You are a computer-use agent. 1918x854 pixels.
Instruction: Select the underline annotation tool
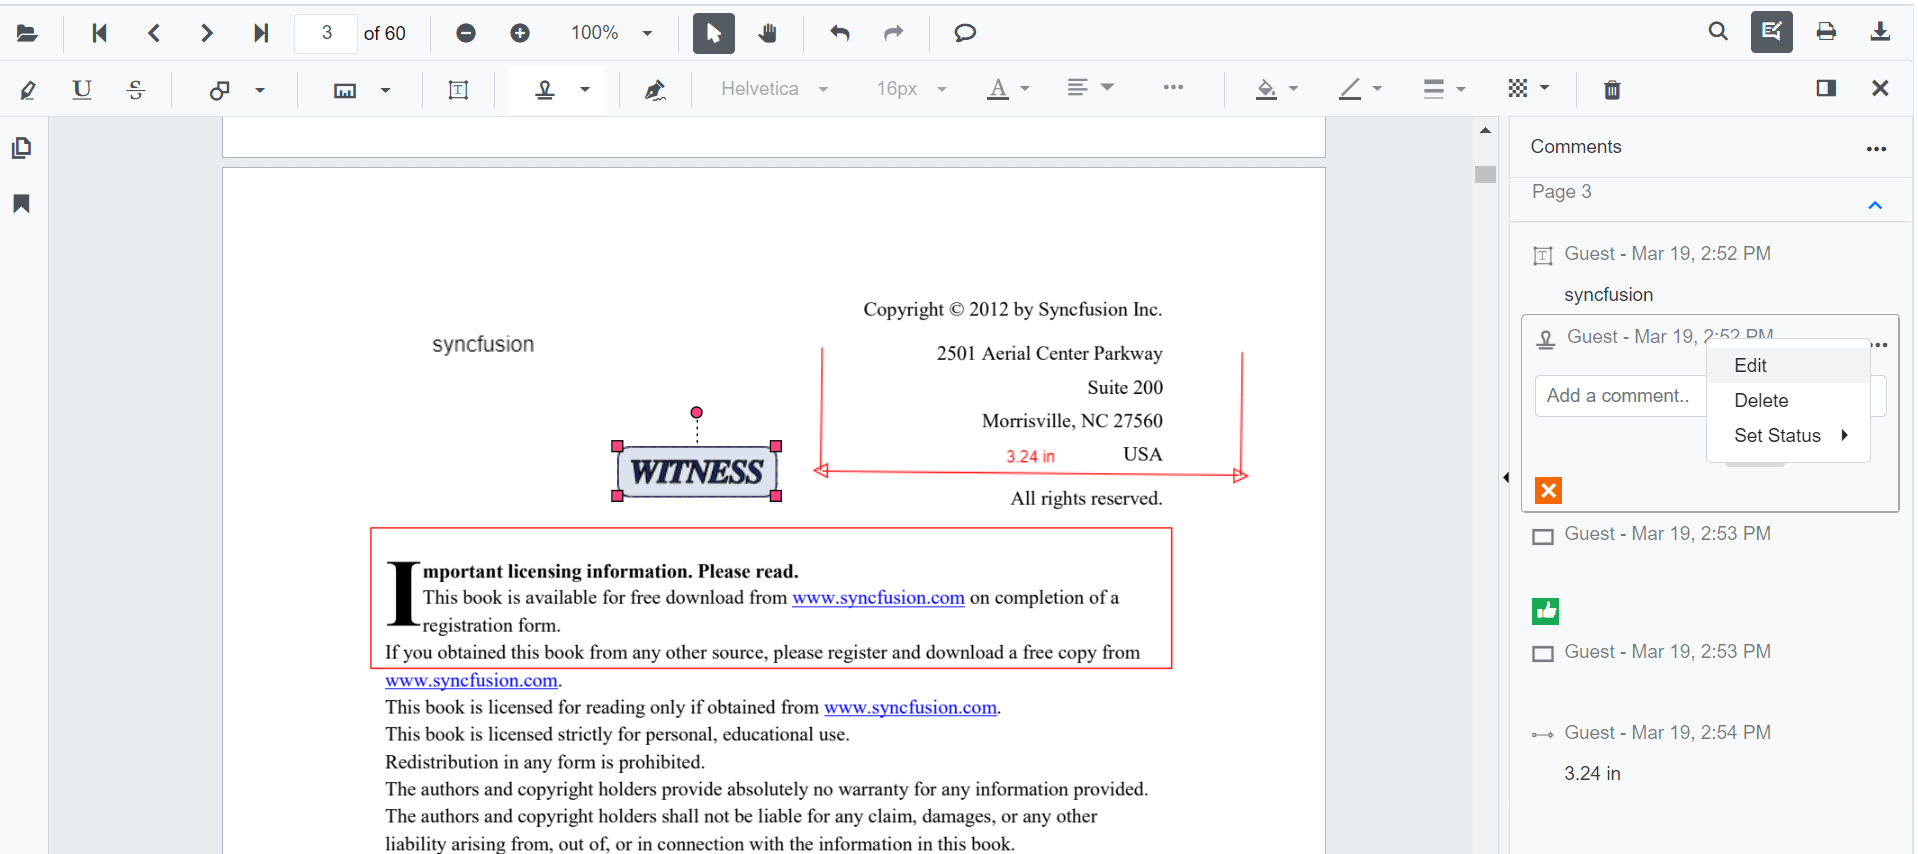tap(82, 90)
